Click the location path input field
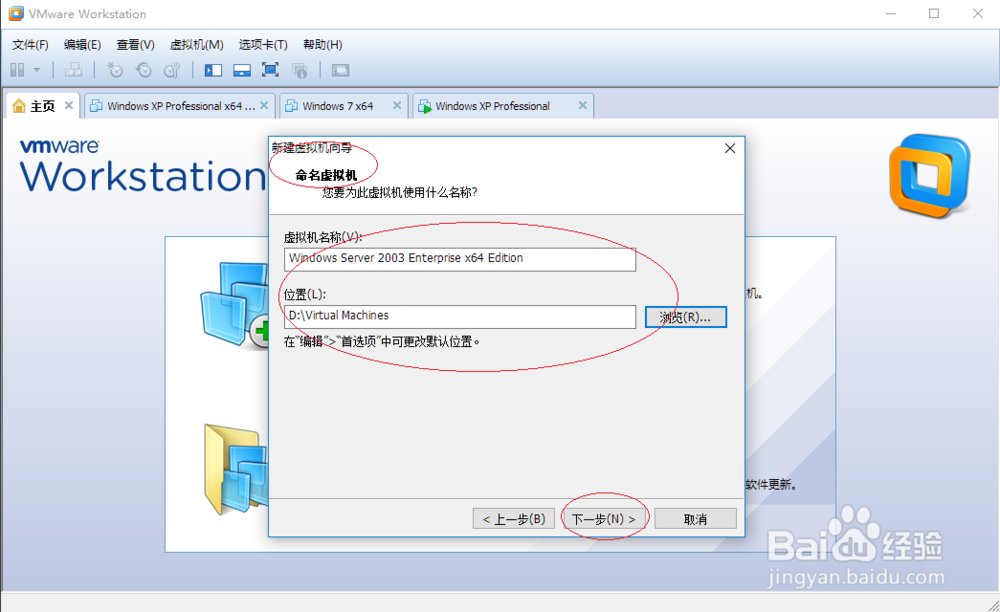 460,316
